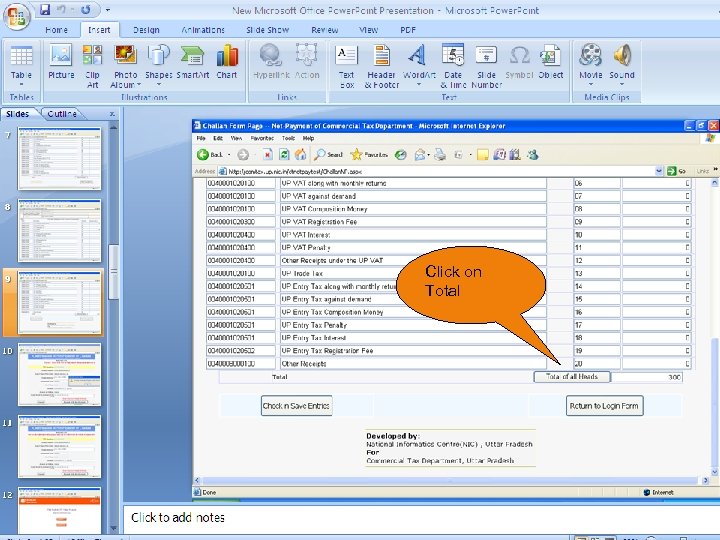Switch to the Home ribbon tab
Viewport: 720px width, 540px height.
tap(56, 30)
